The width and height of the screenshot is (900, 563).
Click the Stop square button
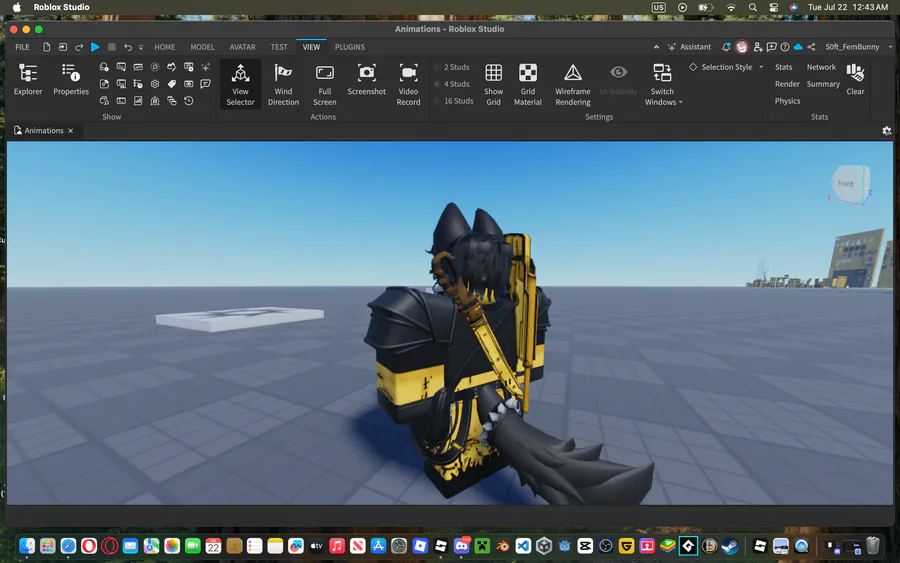pyautogui.click(x=112, y=47)
